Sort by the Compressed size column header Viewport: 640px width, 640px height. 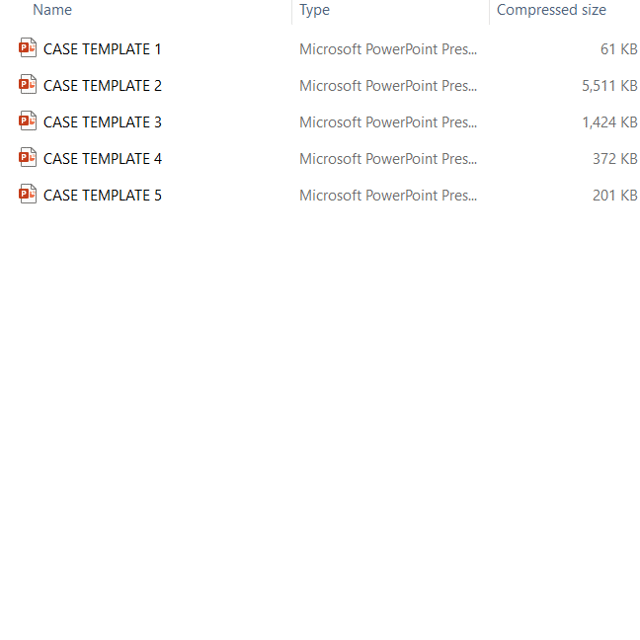click(x=551, y=10)
